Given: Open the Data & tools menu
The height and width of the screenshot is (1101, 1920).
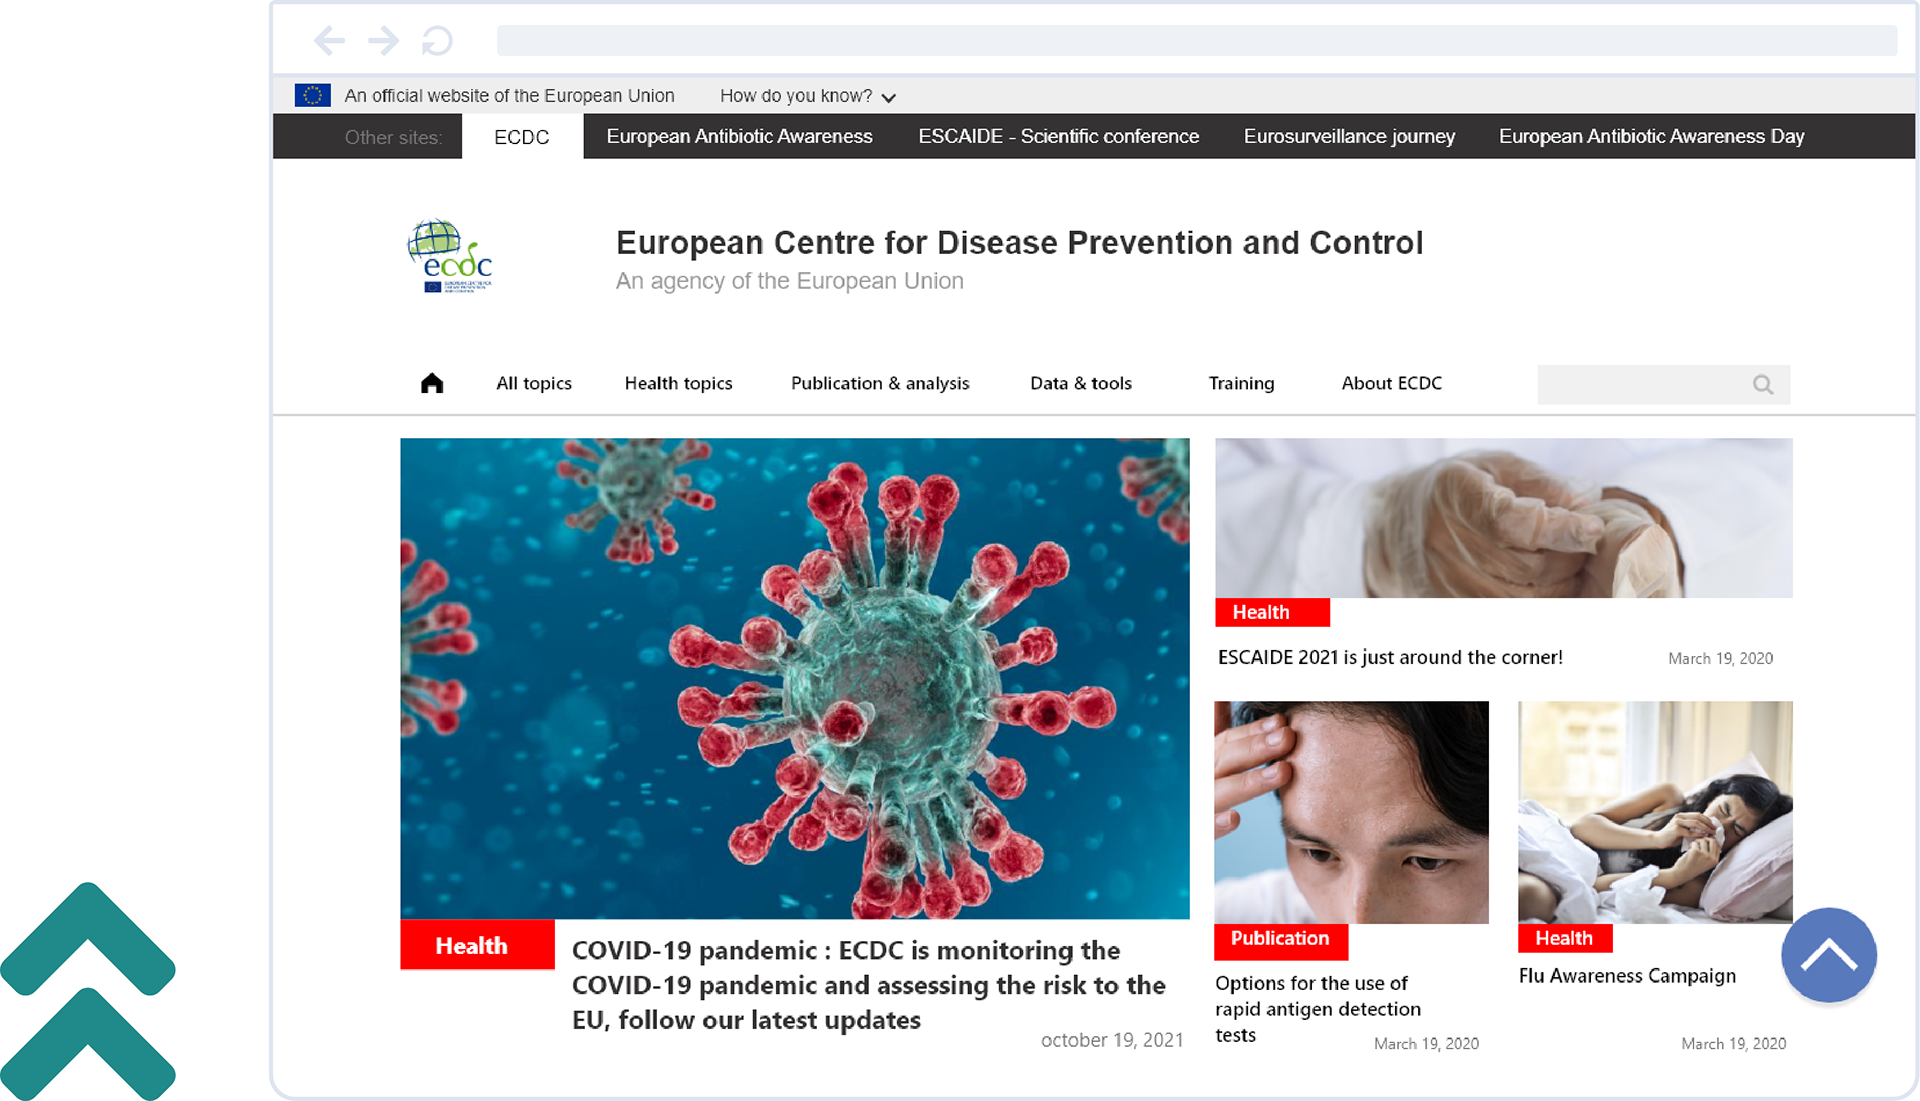Looking at the screenshot, I should click(x=1081, y=383).
